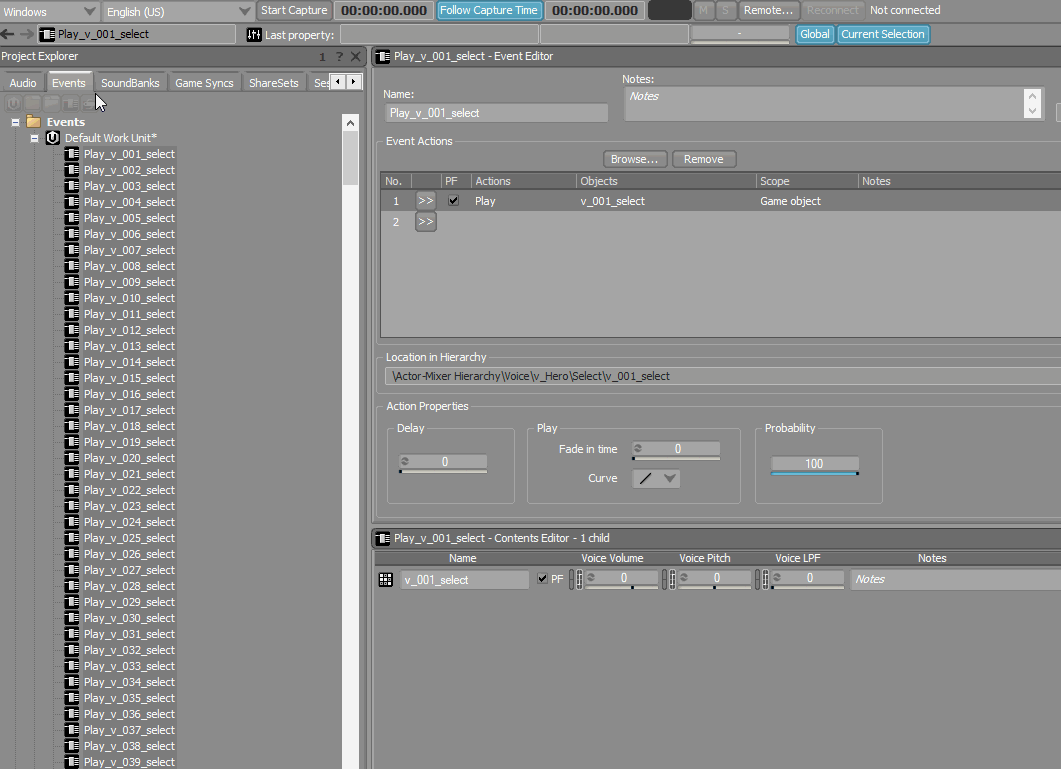Click the Remove button
1061x769 pixels.
click(x=704, y=159)
